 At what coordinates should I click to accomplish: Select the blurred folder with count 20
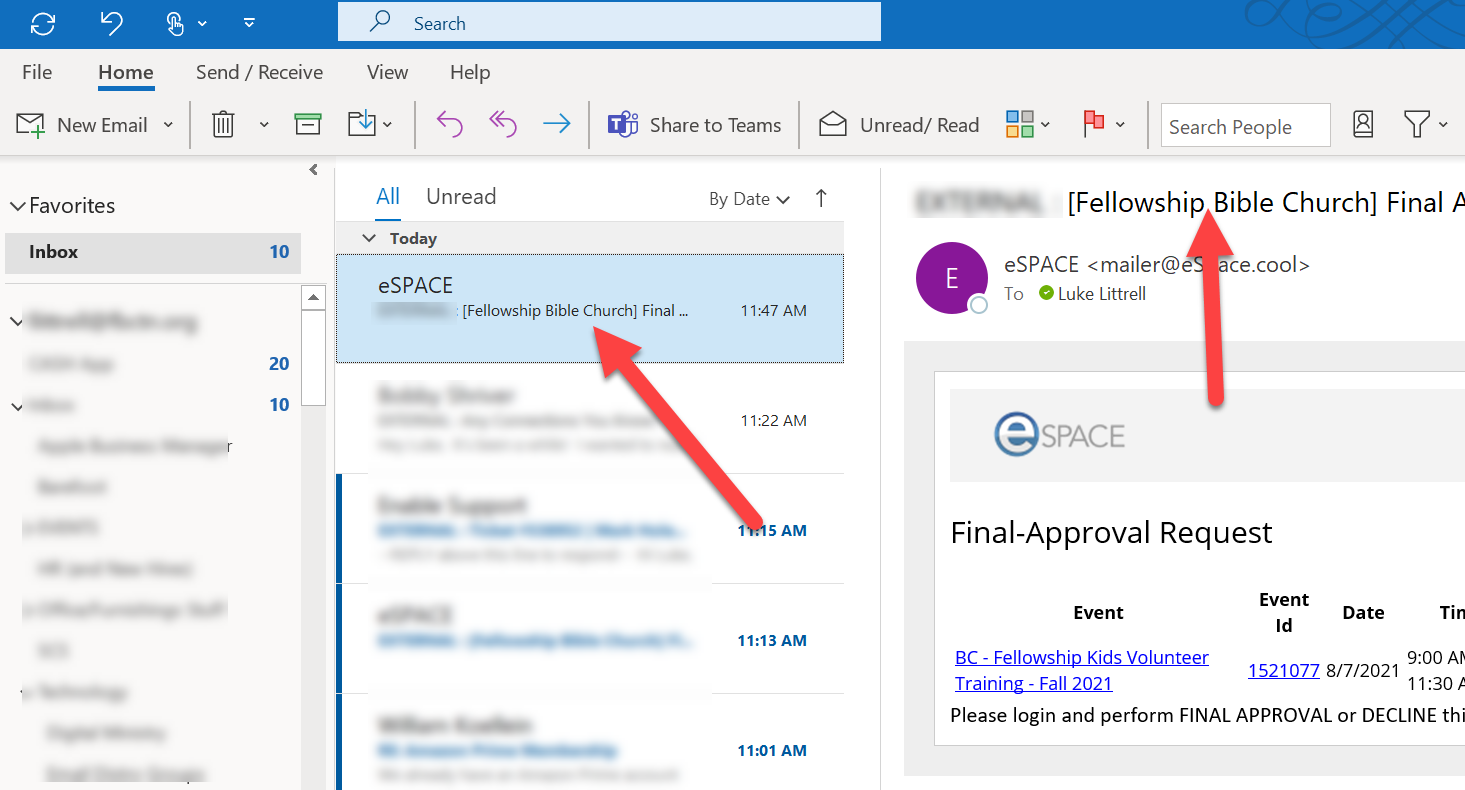pos(153,364)
